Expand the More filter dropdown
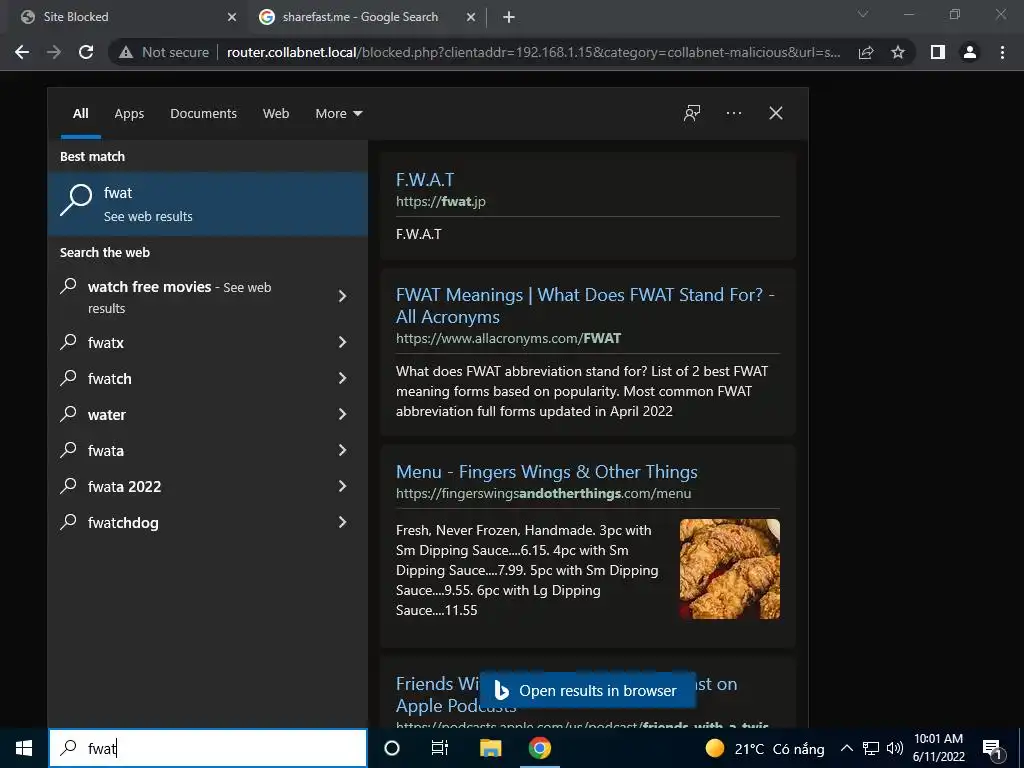The image size is (1024, 768). click(338, 114)
